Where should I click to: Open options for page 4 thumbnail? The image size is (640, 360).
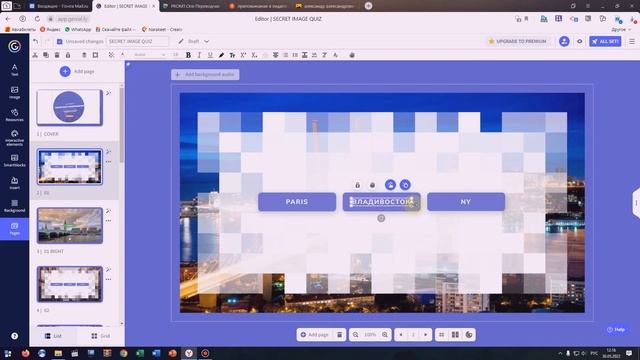[x=109, y=280]
